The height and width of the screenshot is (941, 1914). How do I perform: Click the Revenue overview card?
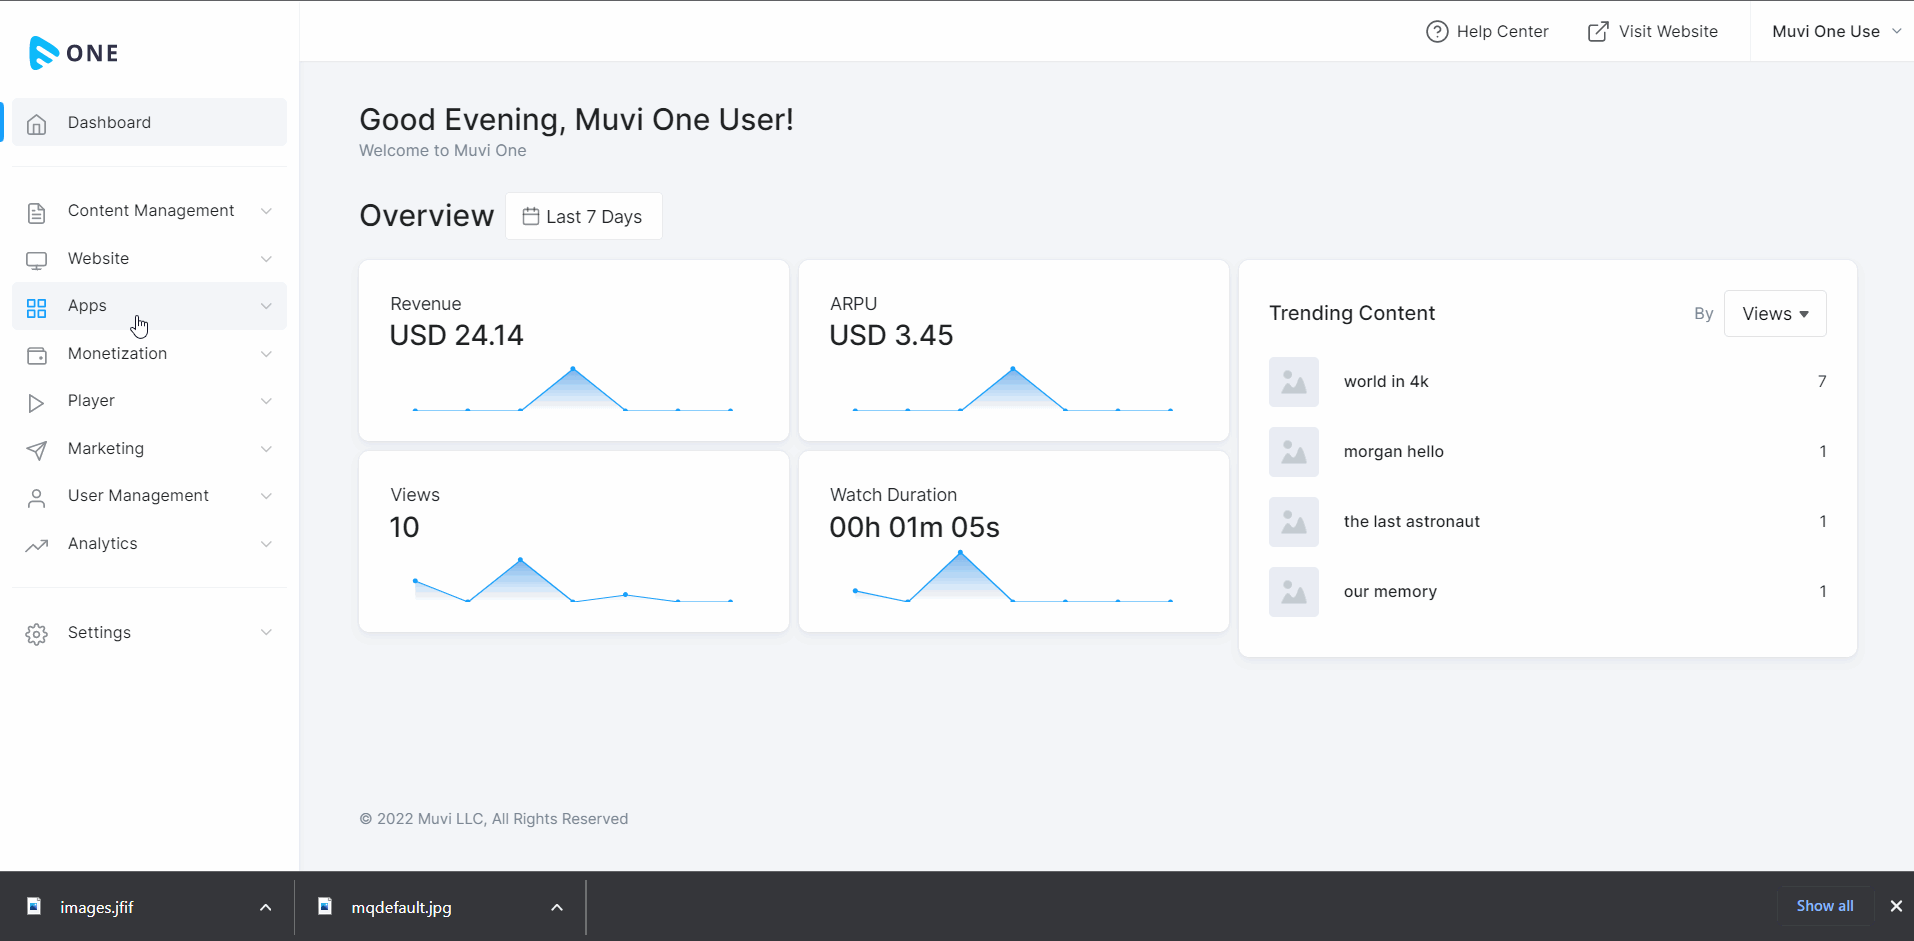coord(573,350)
